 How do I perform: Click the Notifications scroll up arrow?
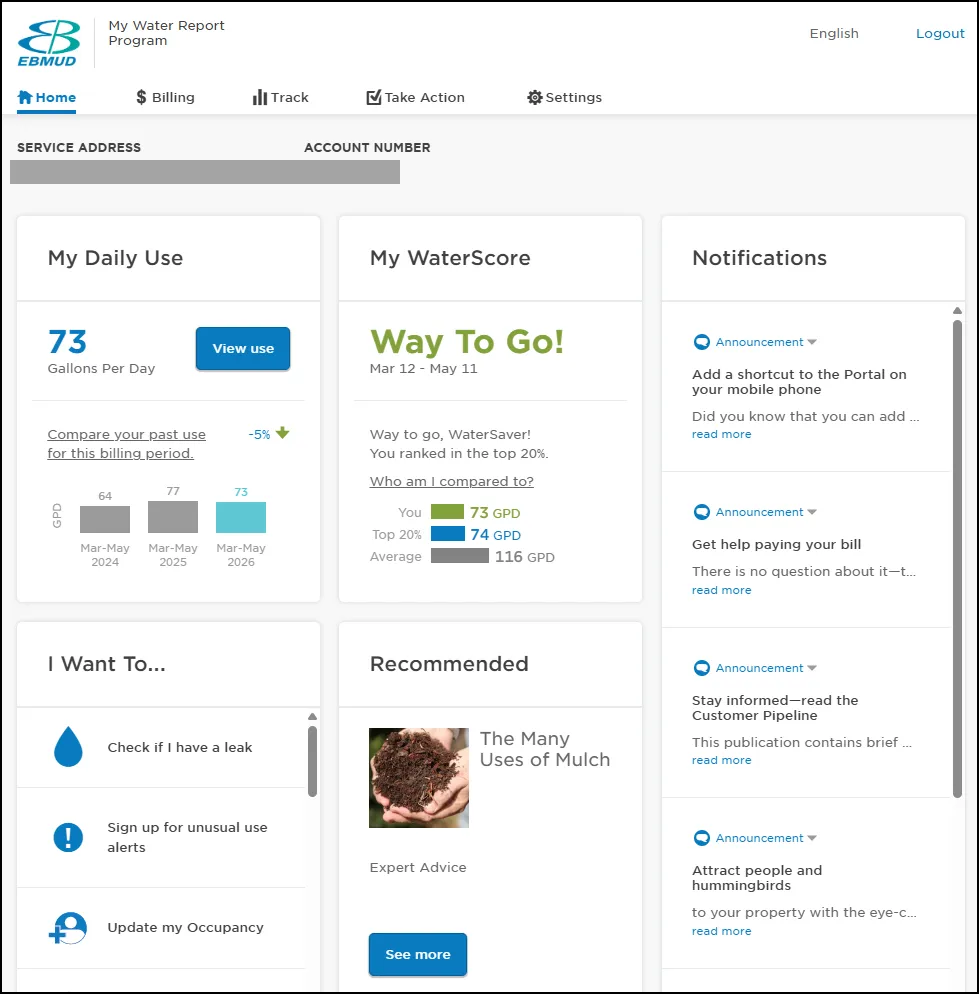click(x=957, y=311)
